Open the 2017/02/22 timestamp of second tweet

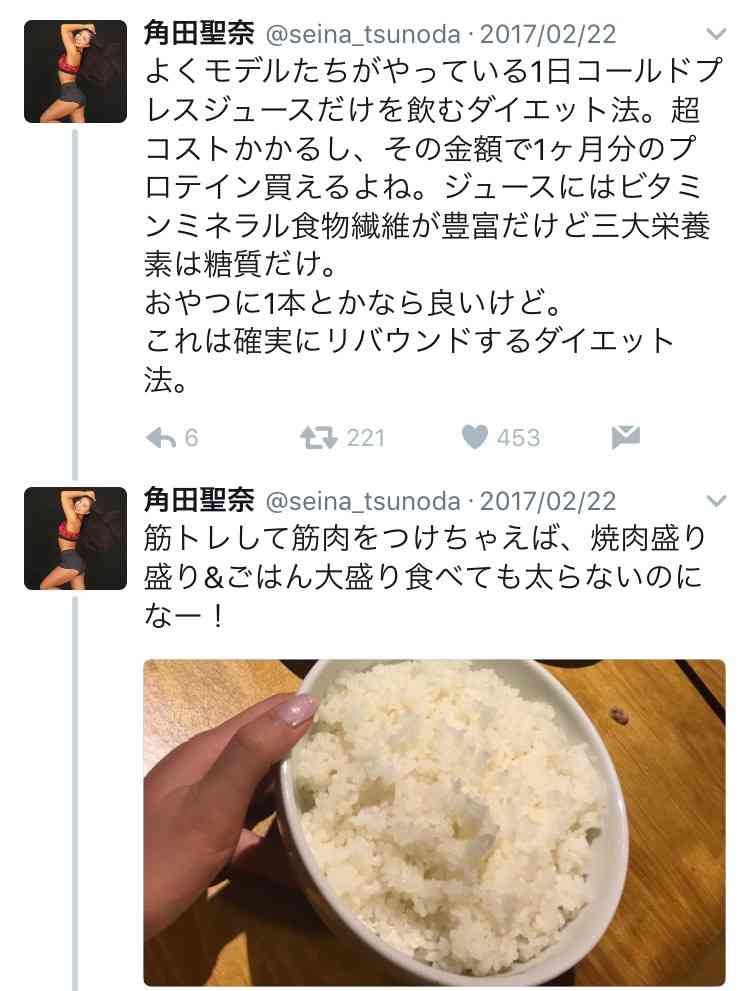(x=548, y=502)
